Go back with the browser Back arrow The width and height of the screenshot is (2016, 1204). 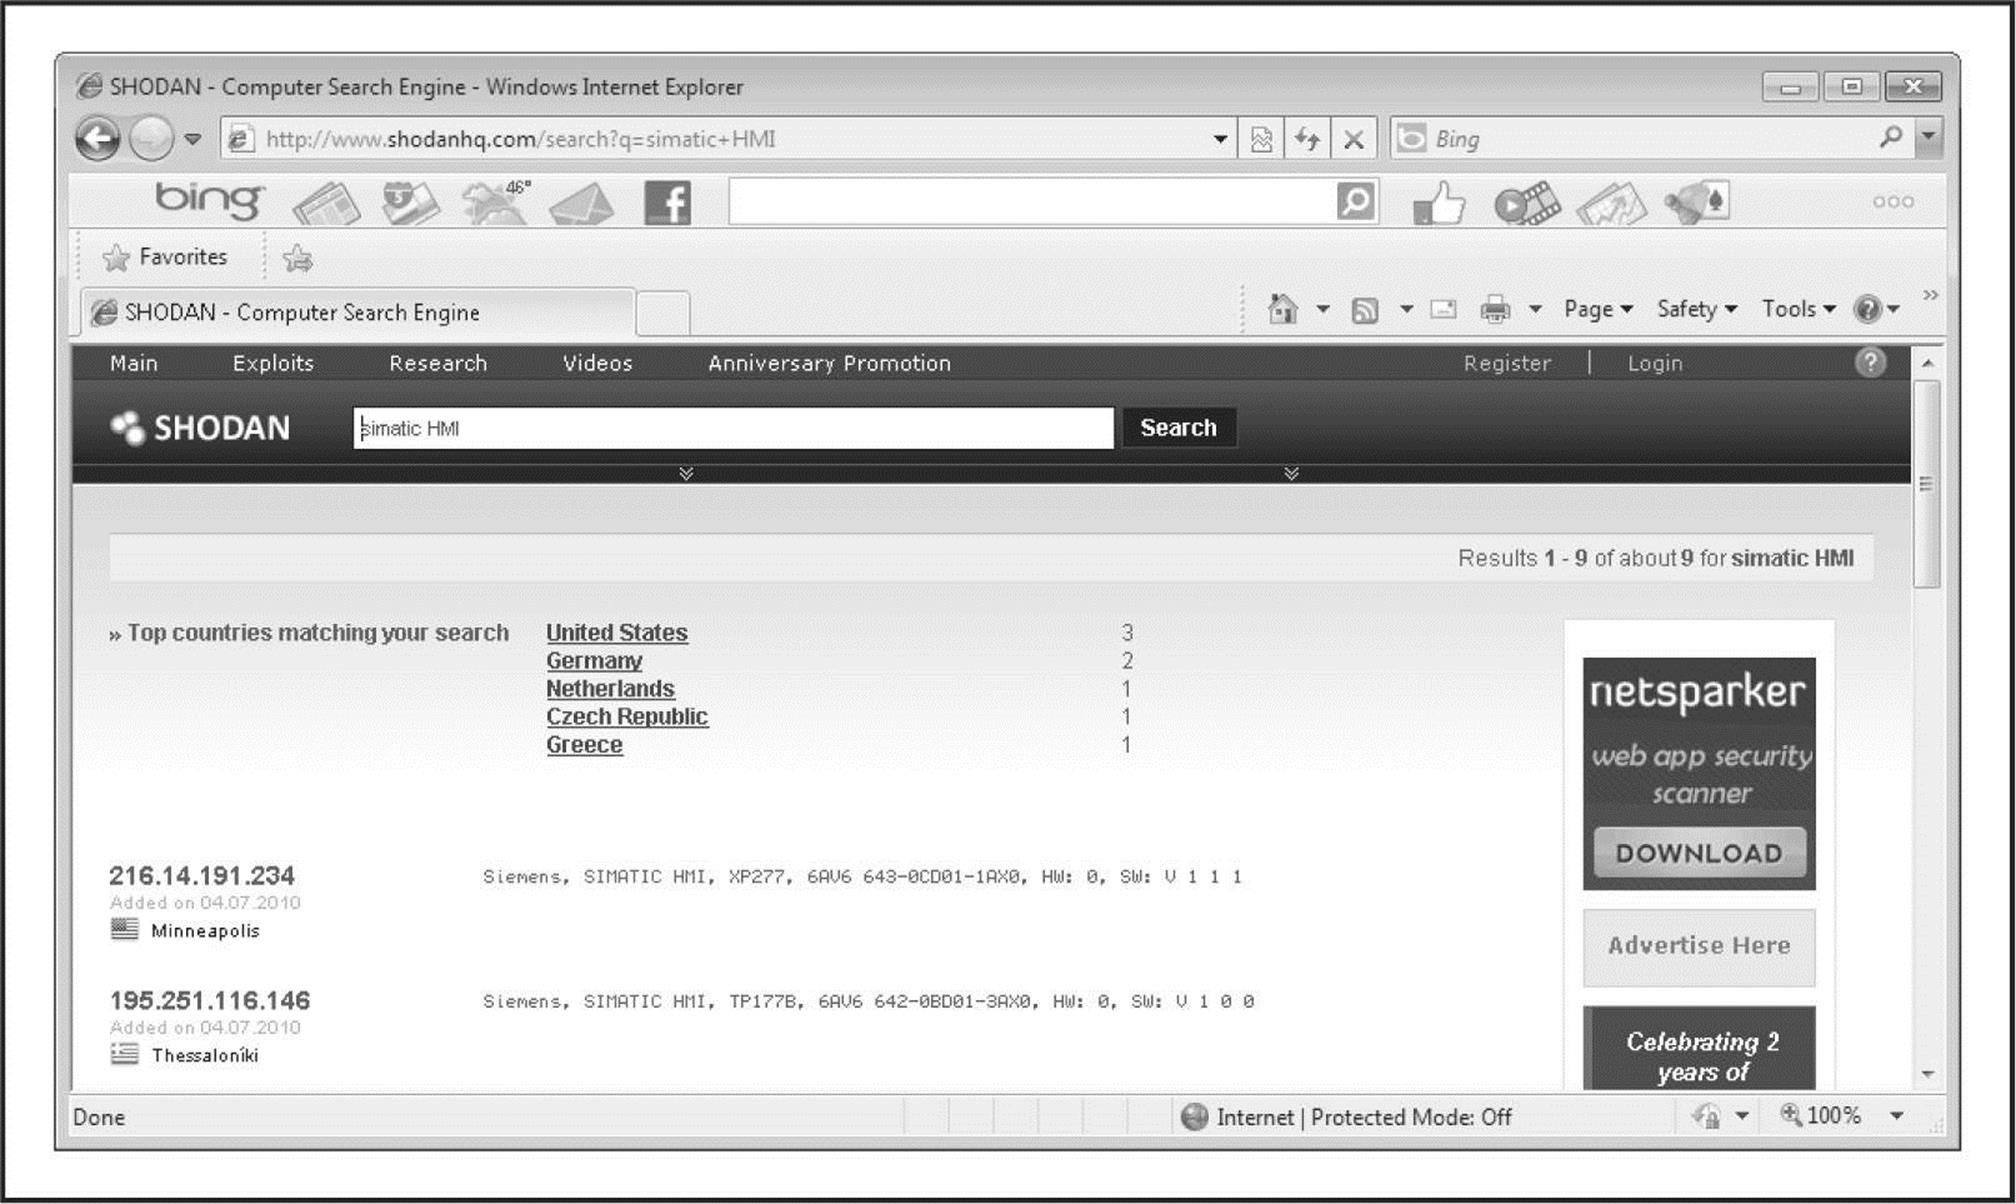point(98,139)
